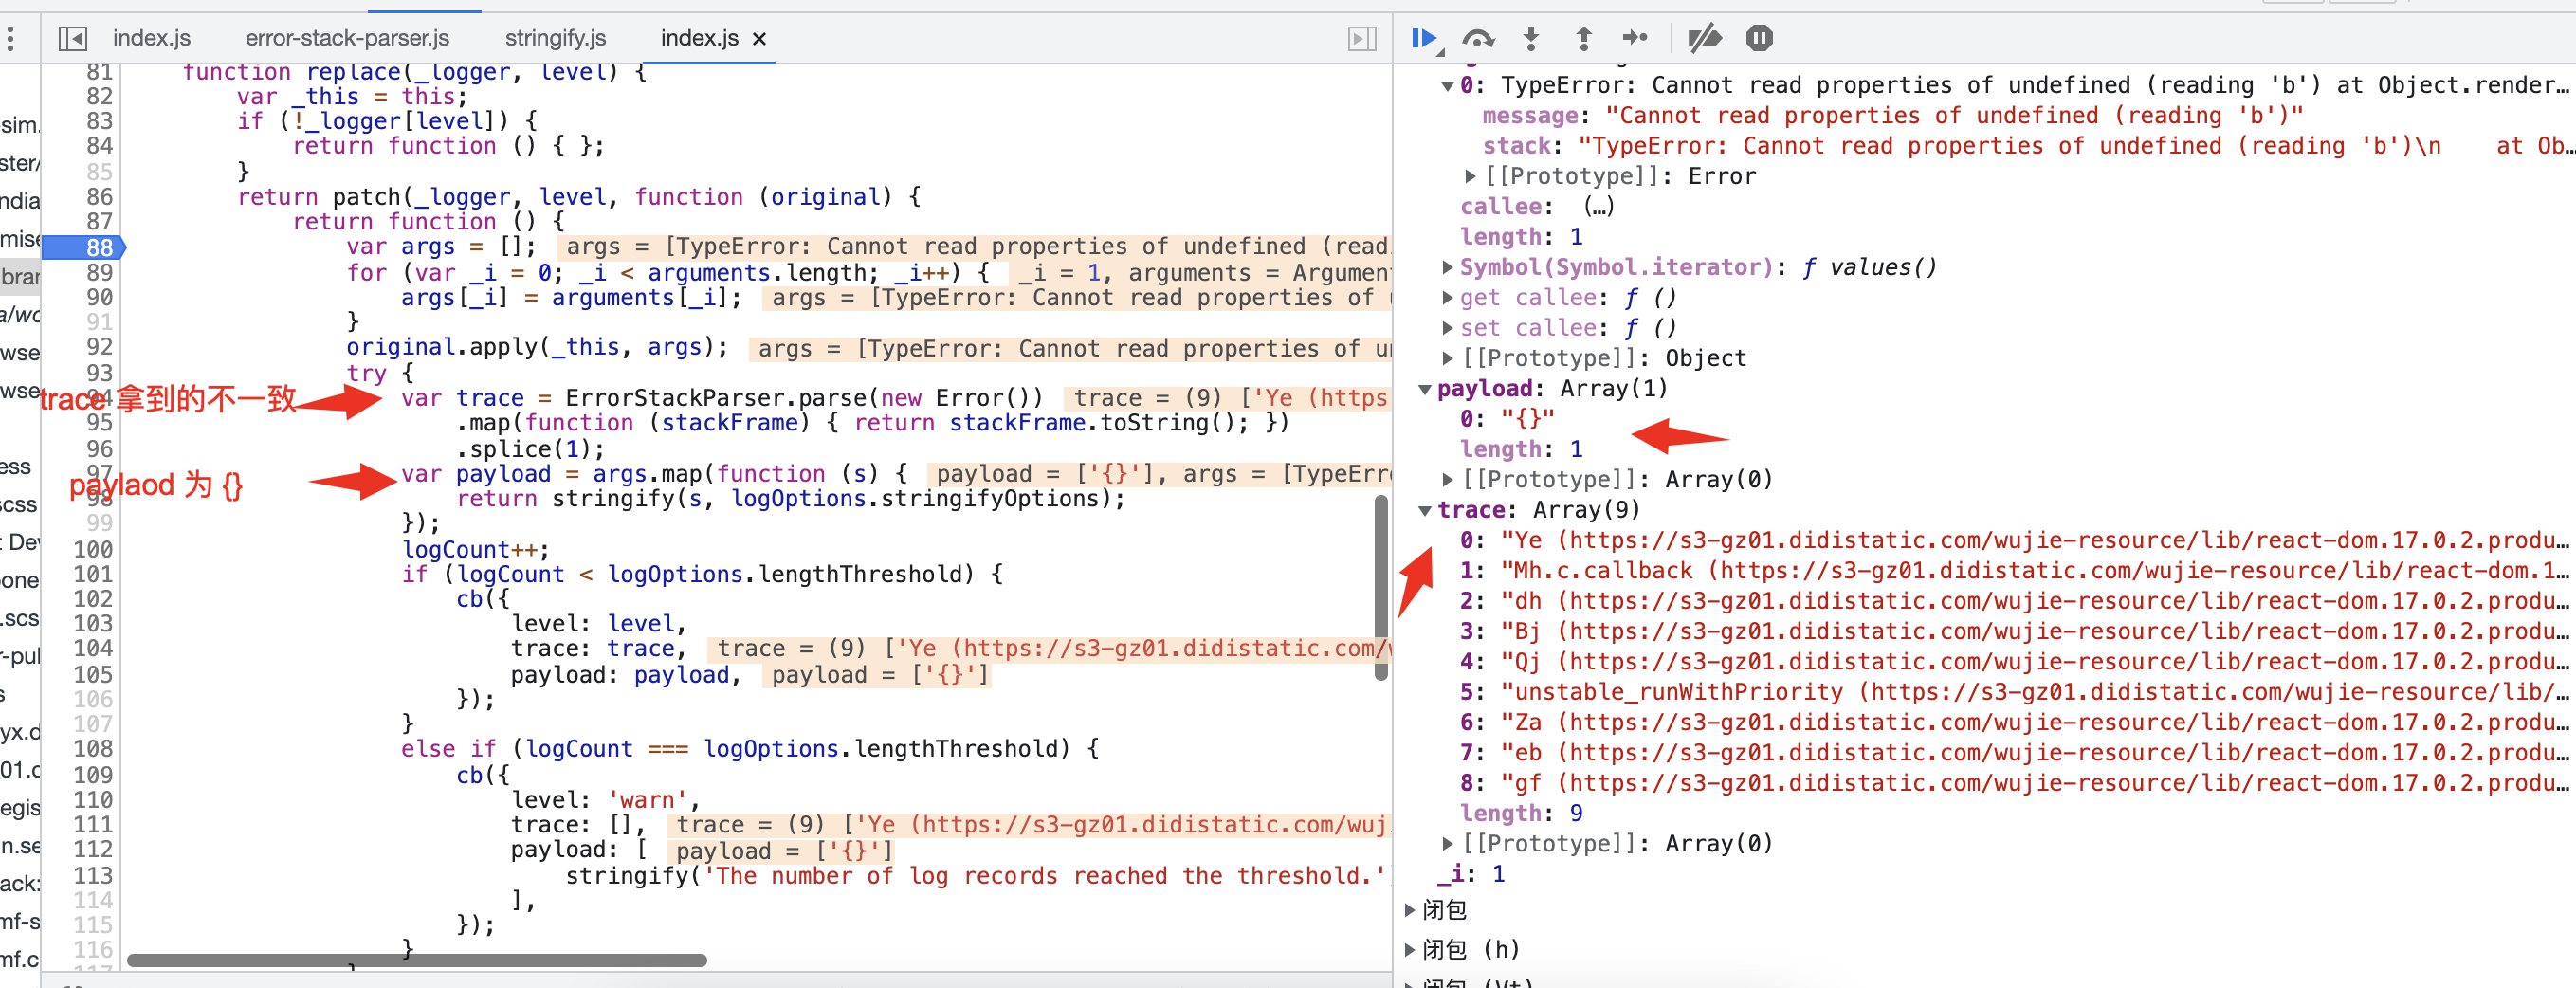The width and height of the screenshot is (2576, 988).
Task: Expand [[Prototype]] under the trace array
Action: point(1447,843)
